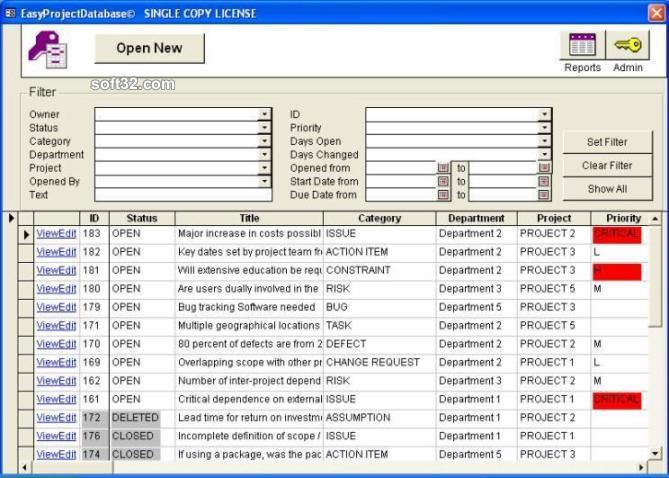Click the vertical scrollbar down arrow
This screenshot has height=478, width=669.
(x=655, y=453)
